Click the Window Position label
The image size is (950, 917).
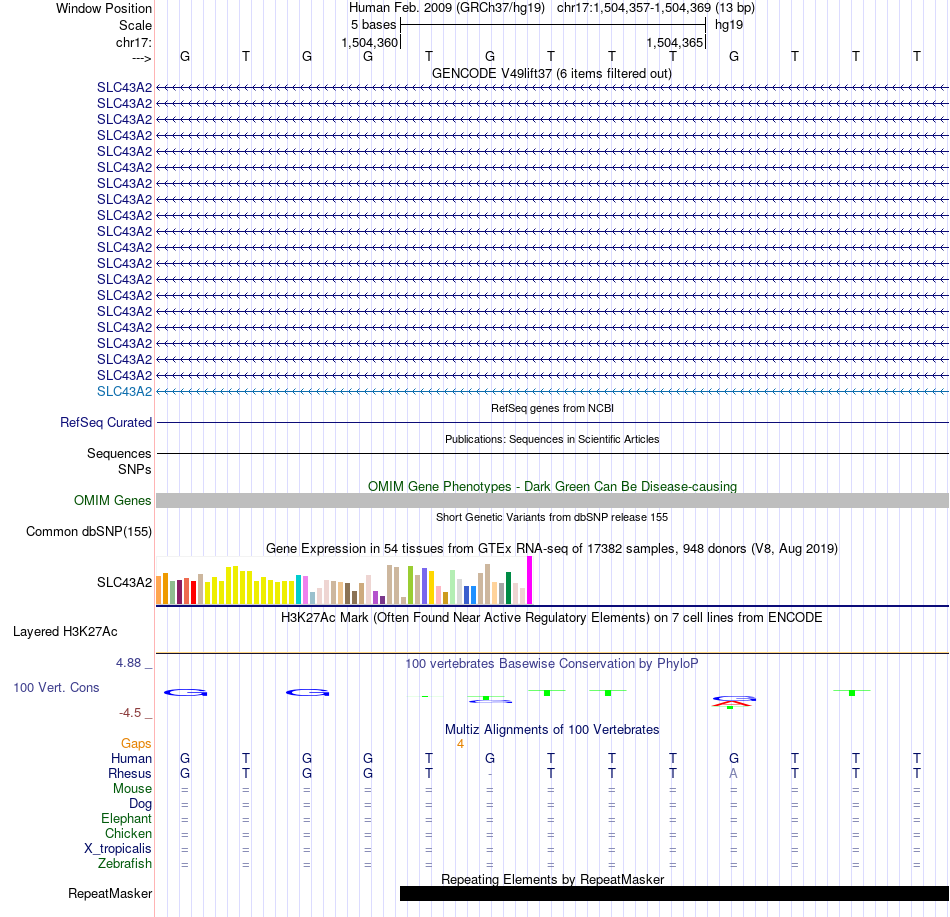[x=104, y=8]
